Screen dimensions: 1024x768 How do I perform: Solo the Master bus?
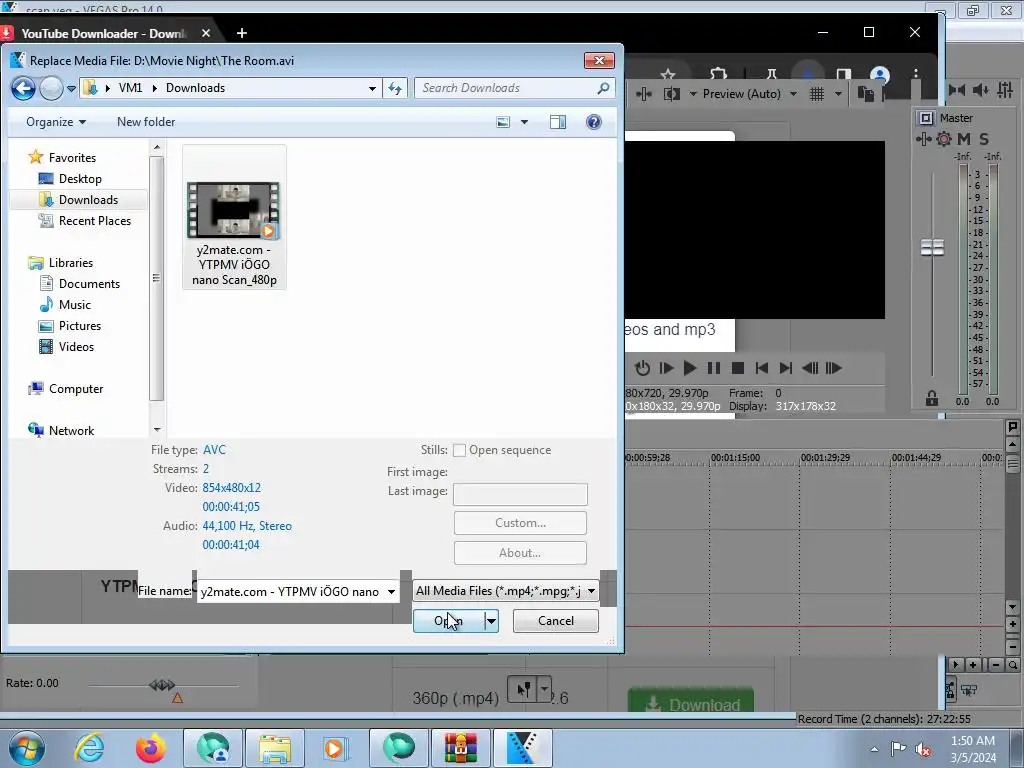(x=984, y=138)
